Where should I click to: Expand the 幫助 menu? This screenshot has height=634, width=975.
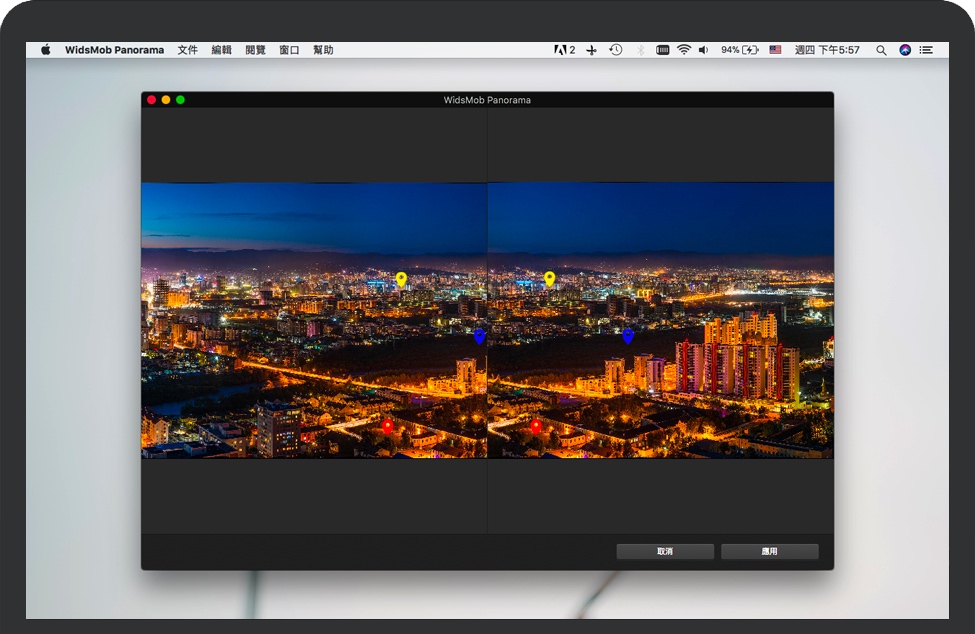pos(323,50)
